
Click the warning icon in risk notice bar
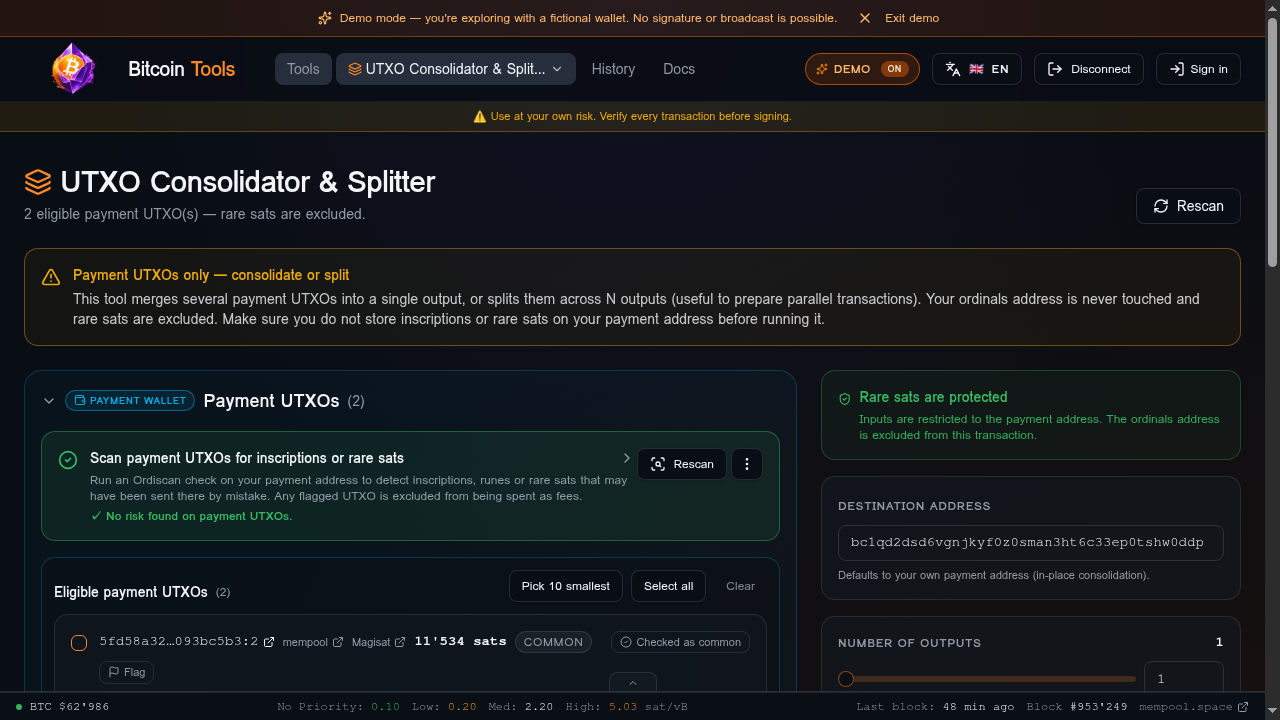[479, 117]
